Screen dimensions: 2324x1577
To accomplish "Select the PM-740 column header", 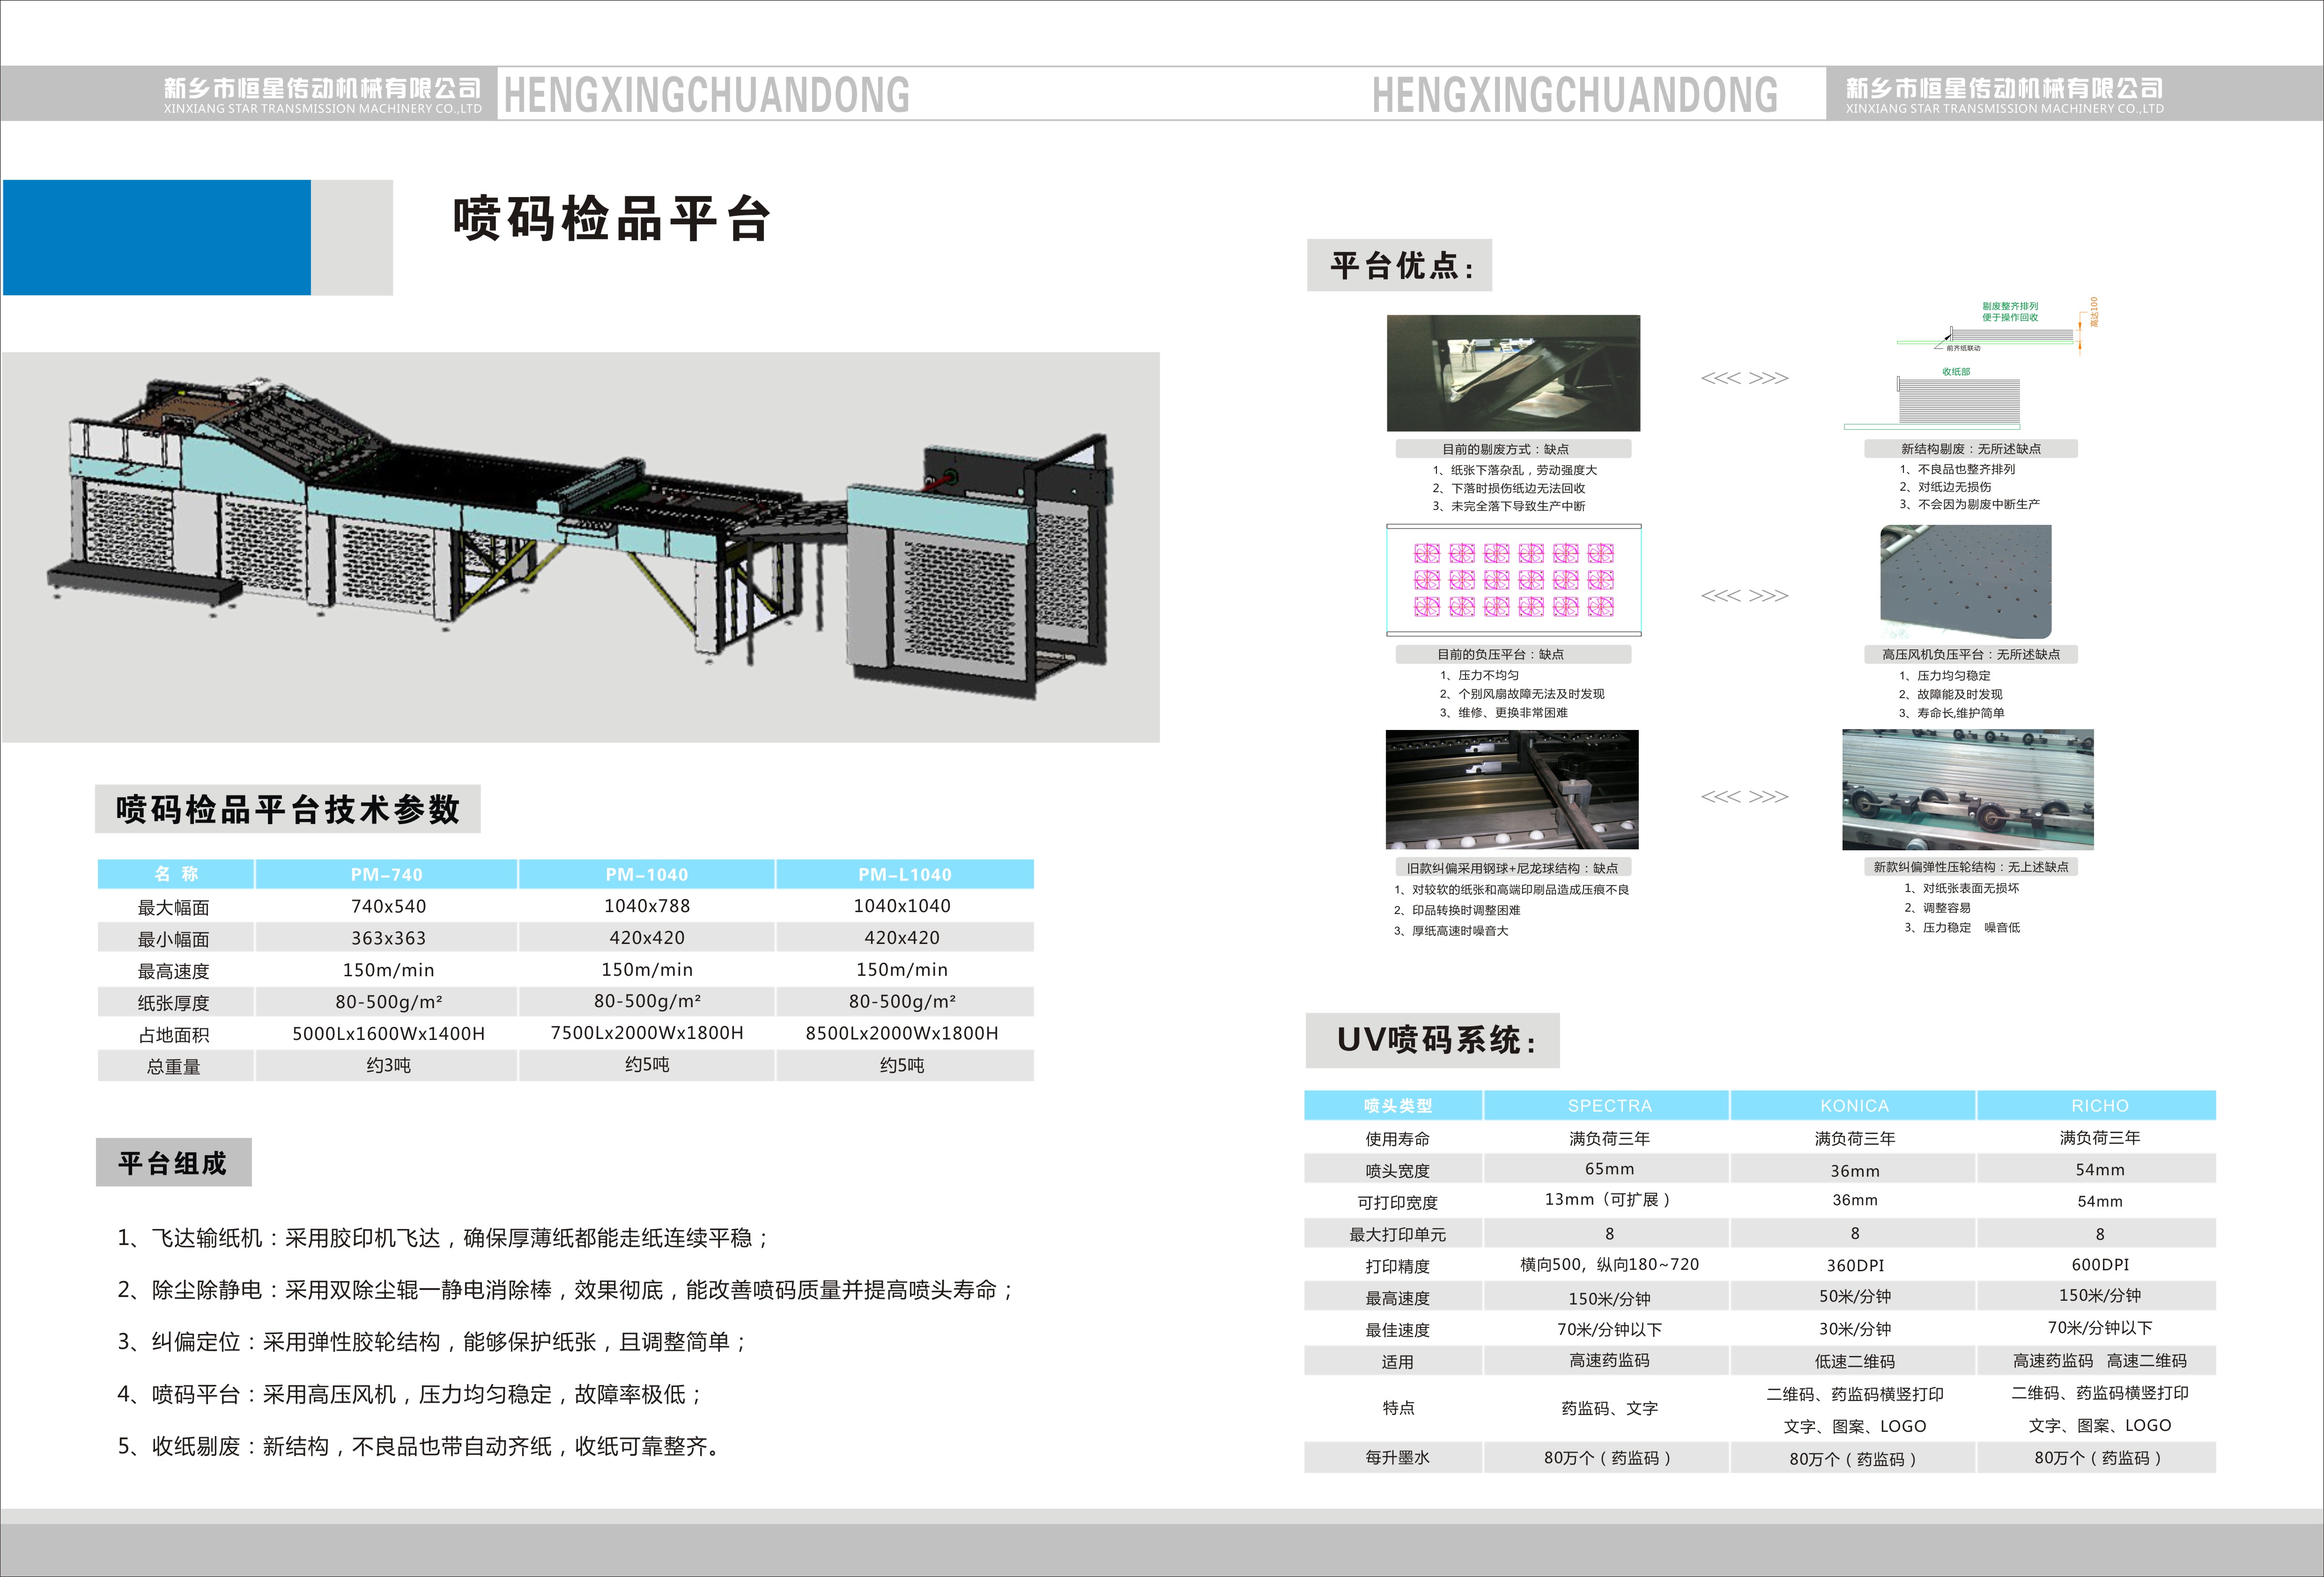I will (386, 874).
